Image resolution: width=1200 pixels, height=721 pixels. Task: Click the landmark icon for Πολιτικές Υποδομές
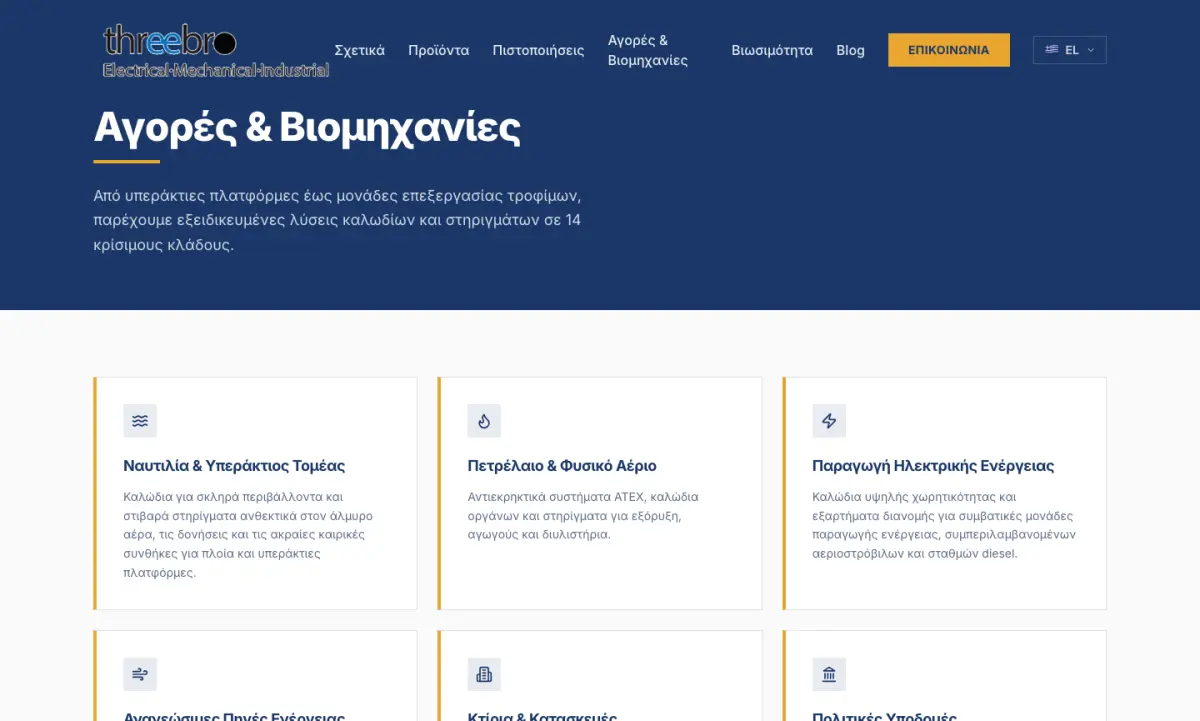tap(829, 674)
